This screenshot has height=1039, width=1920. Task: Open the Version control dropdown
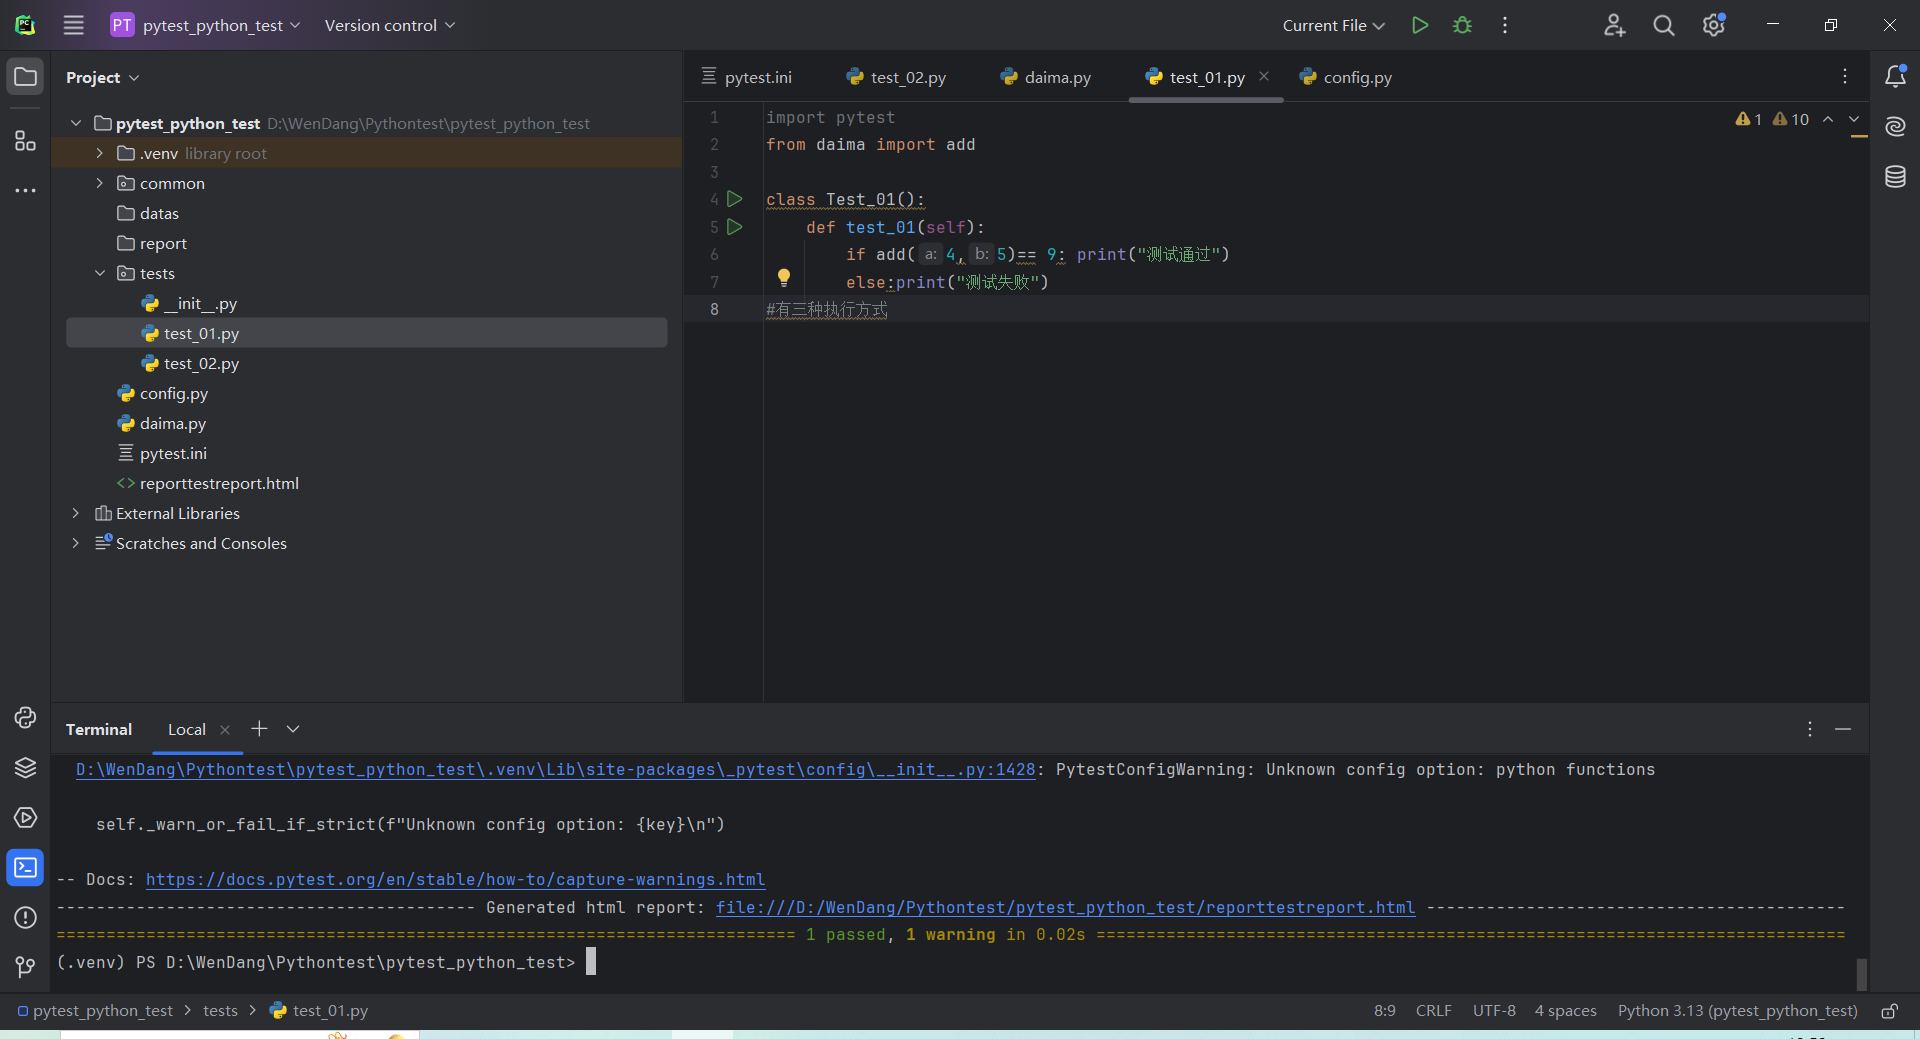coord(390,25)
